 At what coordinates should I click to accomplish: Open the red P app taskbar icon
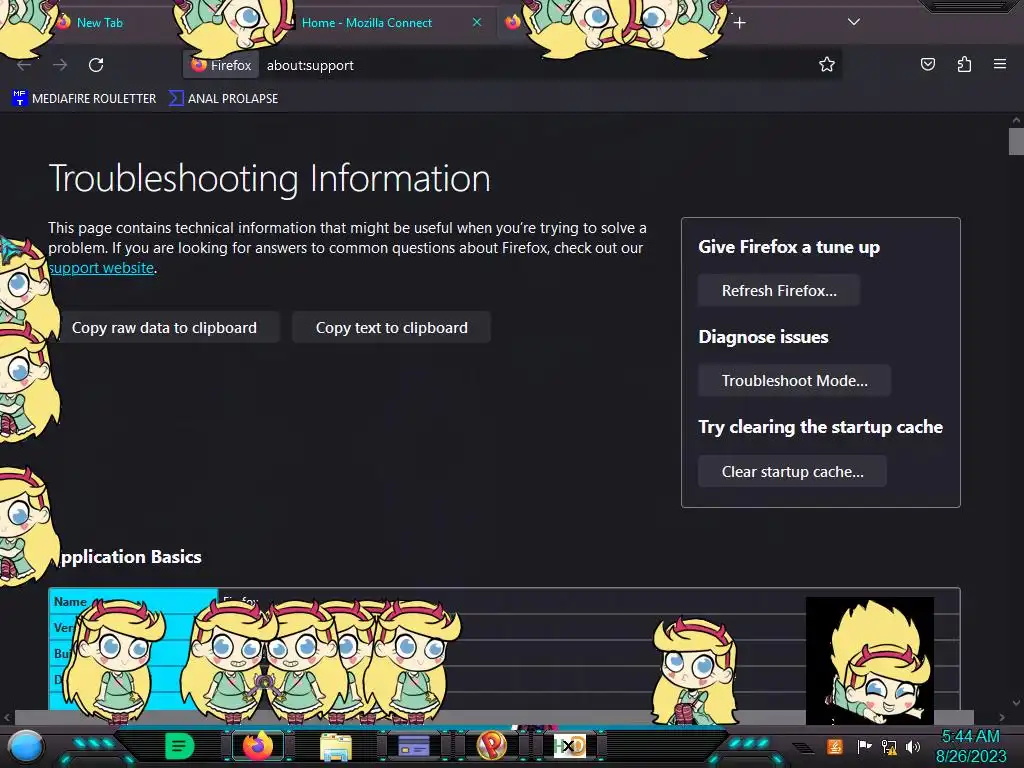click(x=491, y=746)
